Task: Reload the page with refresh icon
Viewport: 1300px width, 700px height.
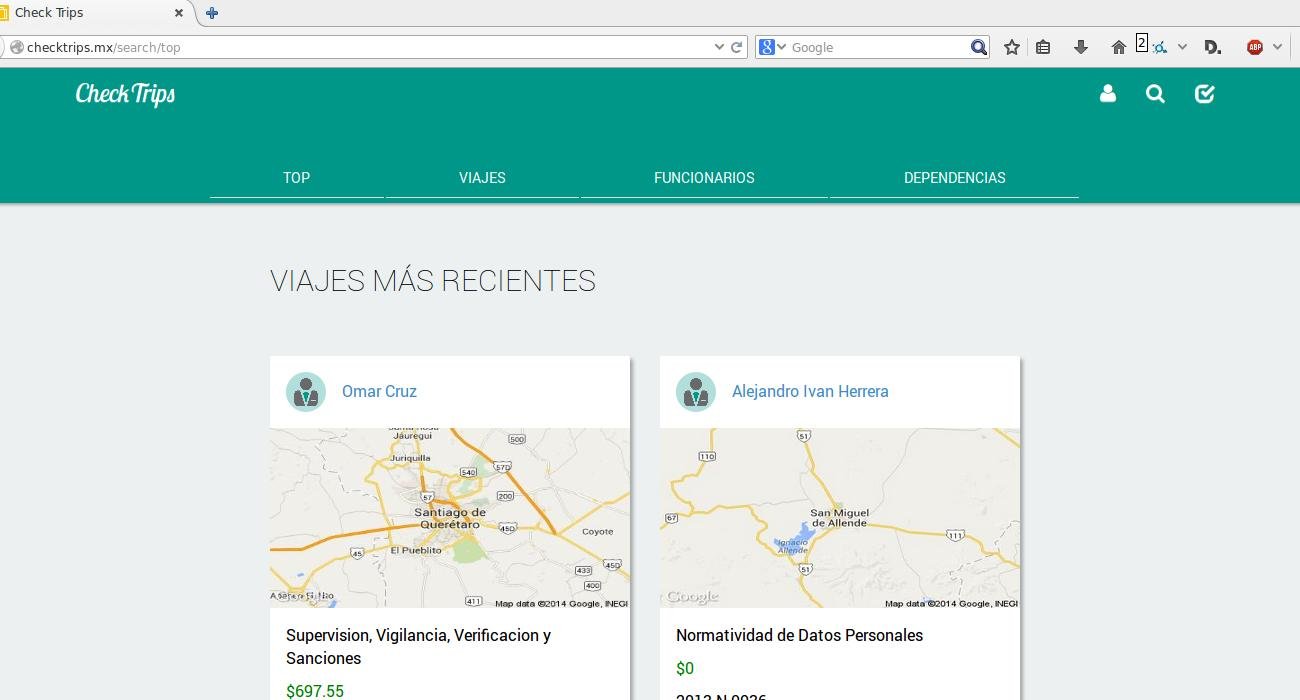Action: [737, 47]
